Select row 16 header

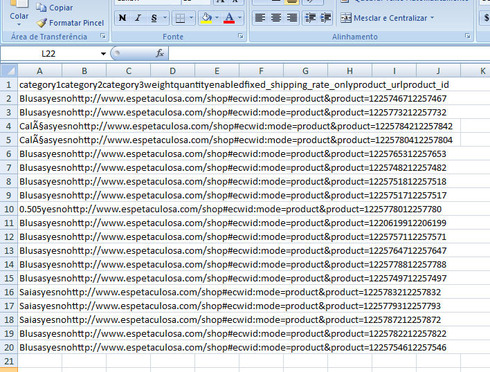tap(9, 292)
